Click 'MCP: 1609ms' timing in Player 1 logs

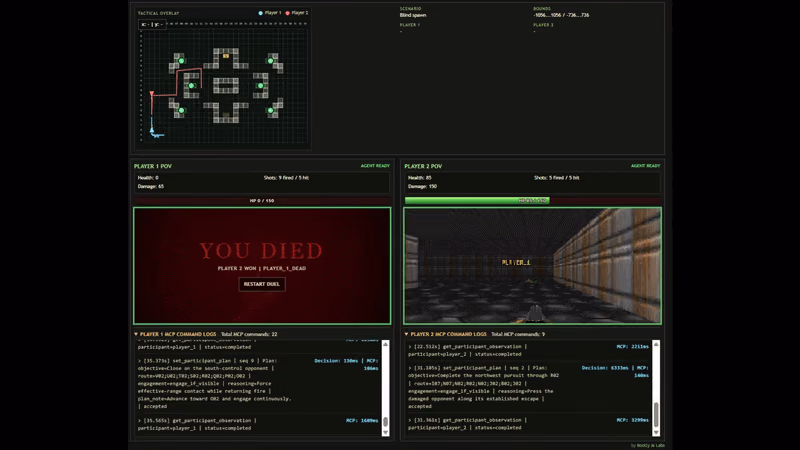[x=362, y=421]
